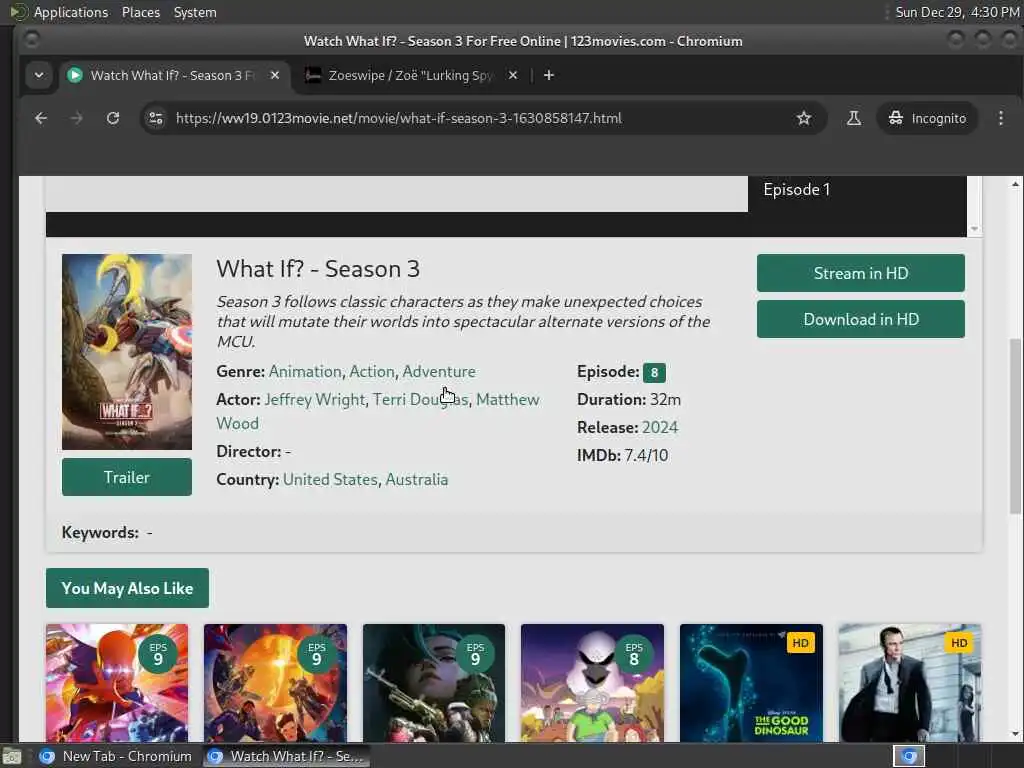Bookmark this page with the star icon

(x=803, y=118)
